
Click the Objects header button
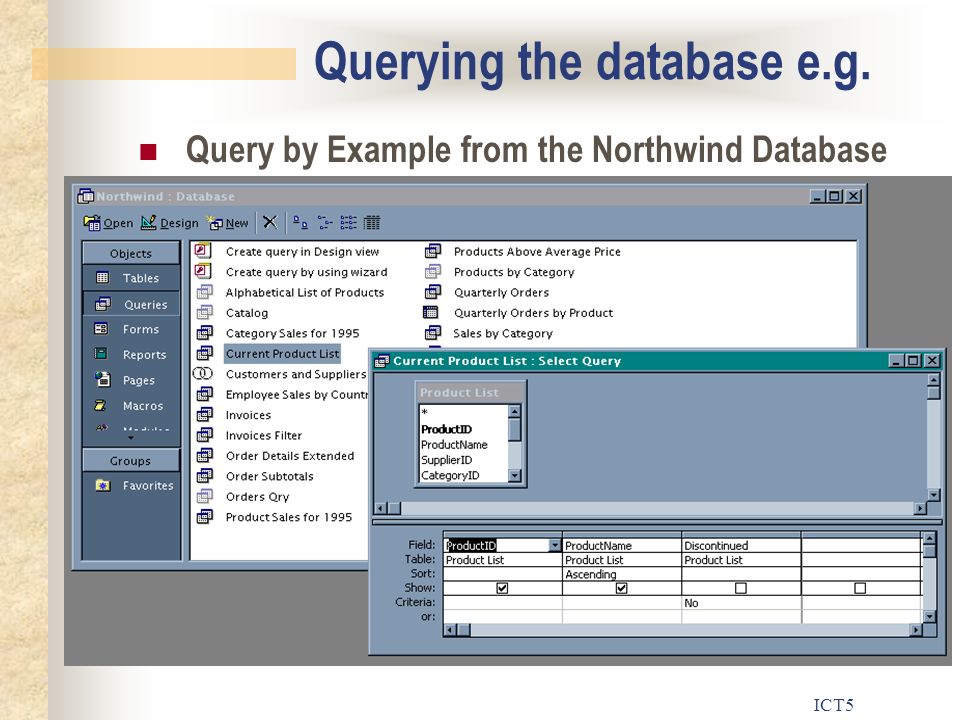[x=131, y=253]
